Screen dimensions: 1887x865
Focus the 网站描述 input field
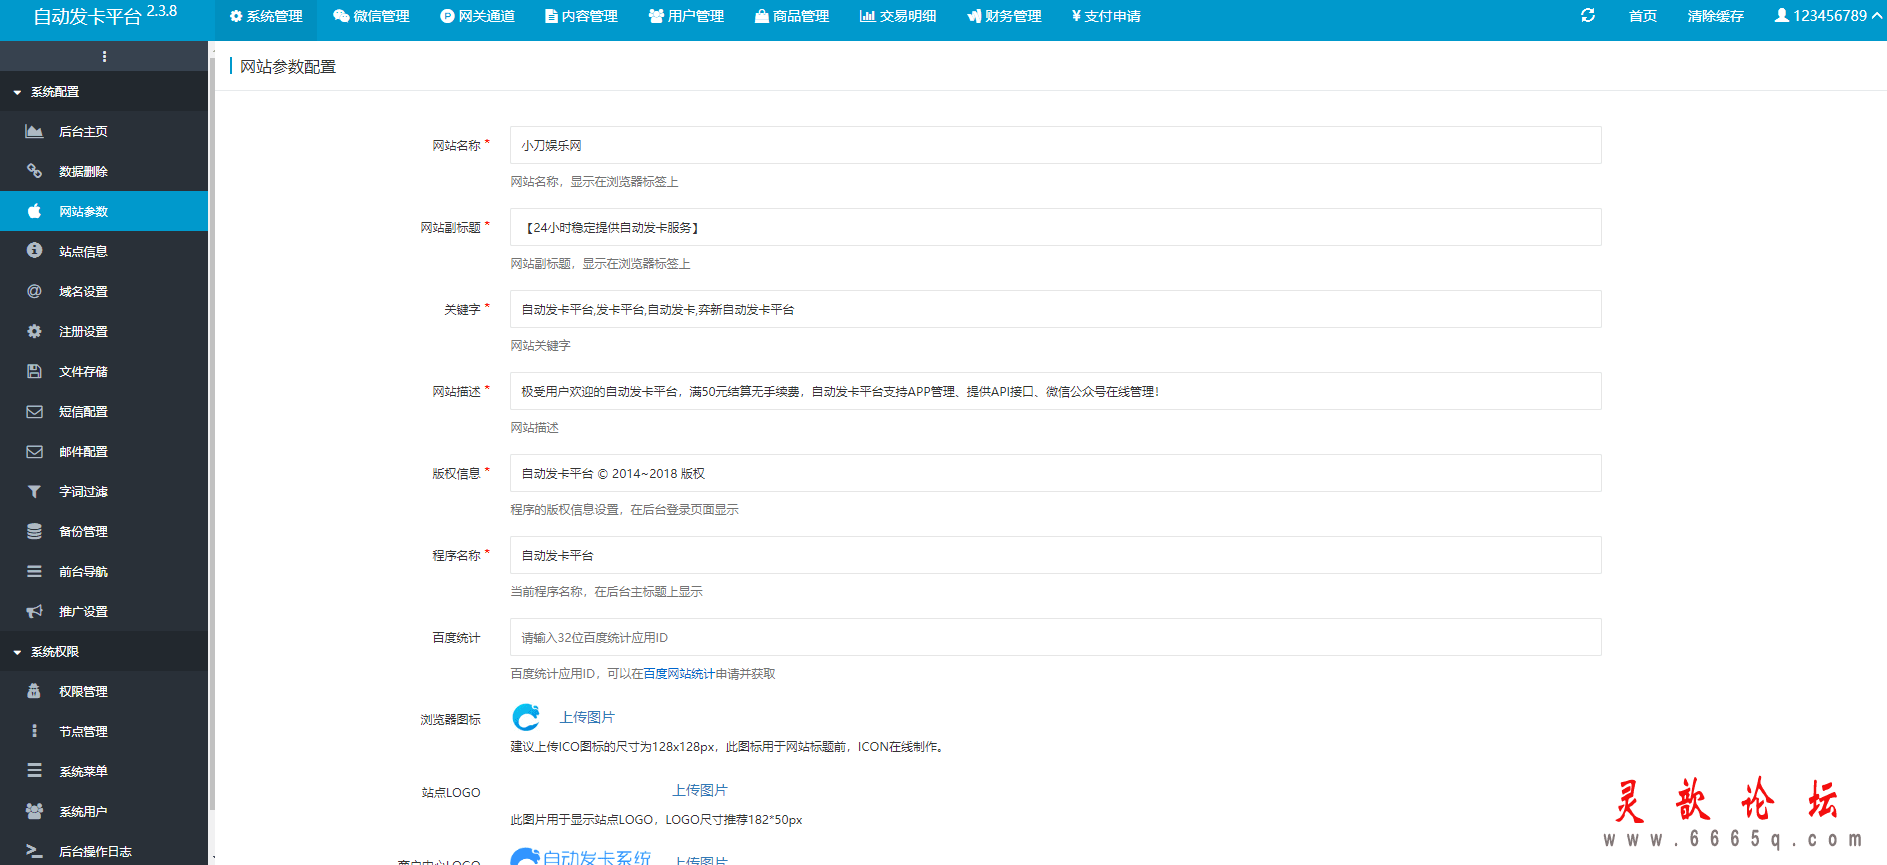point(1055,391)
